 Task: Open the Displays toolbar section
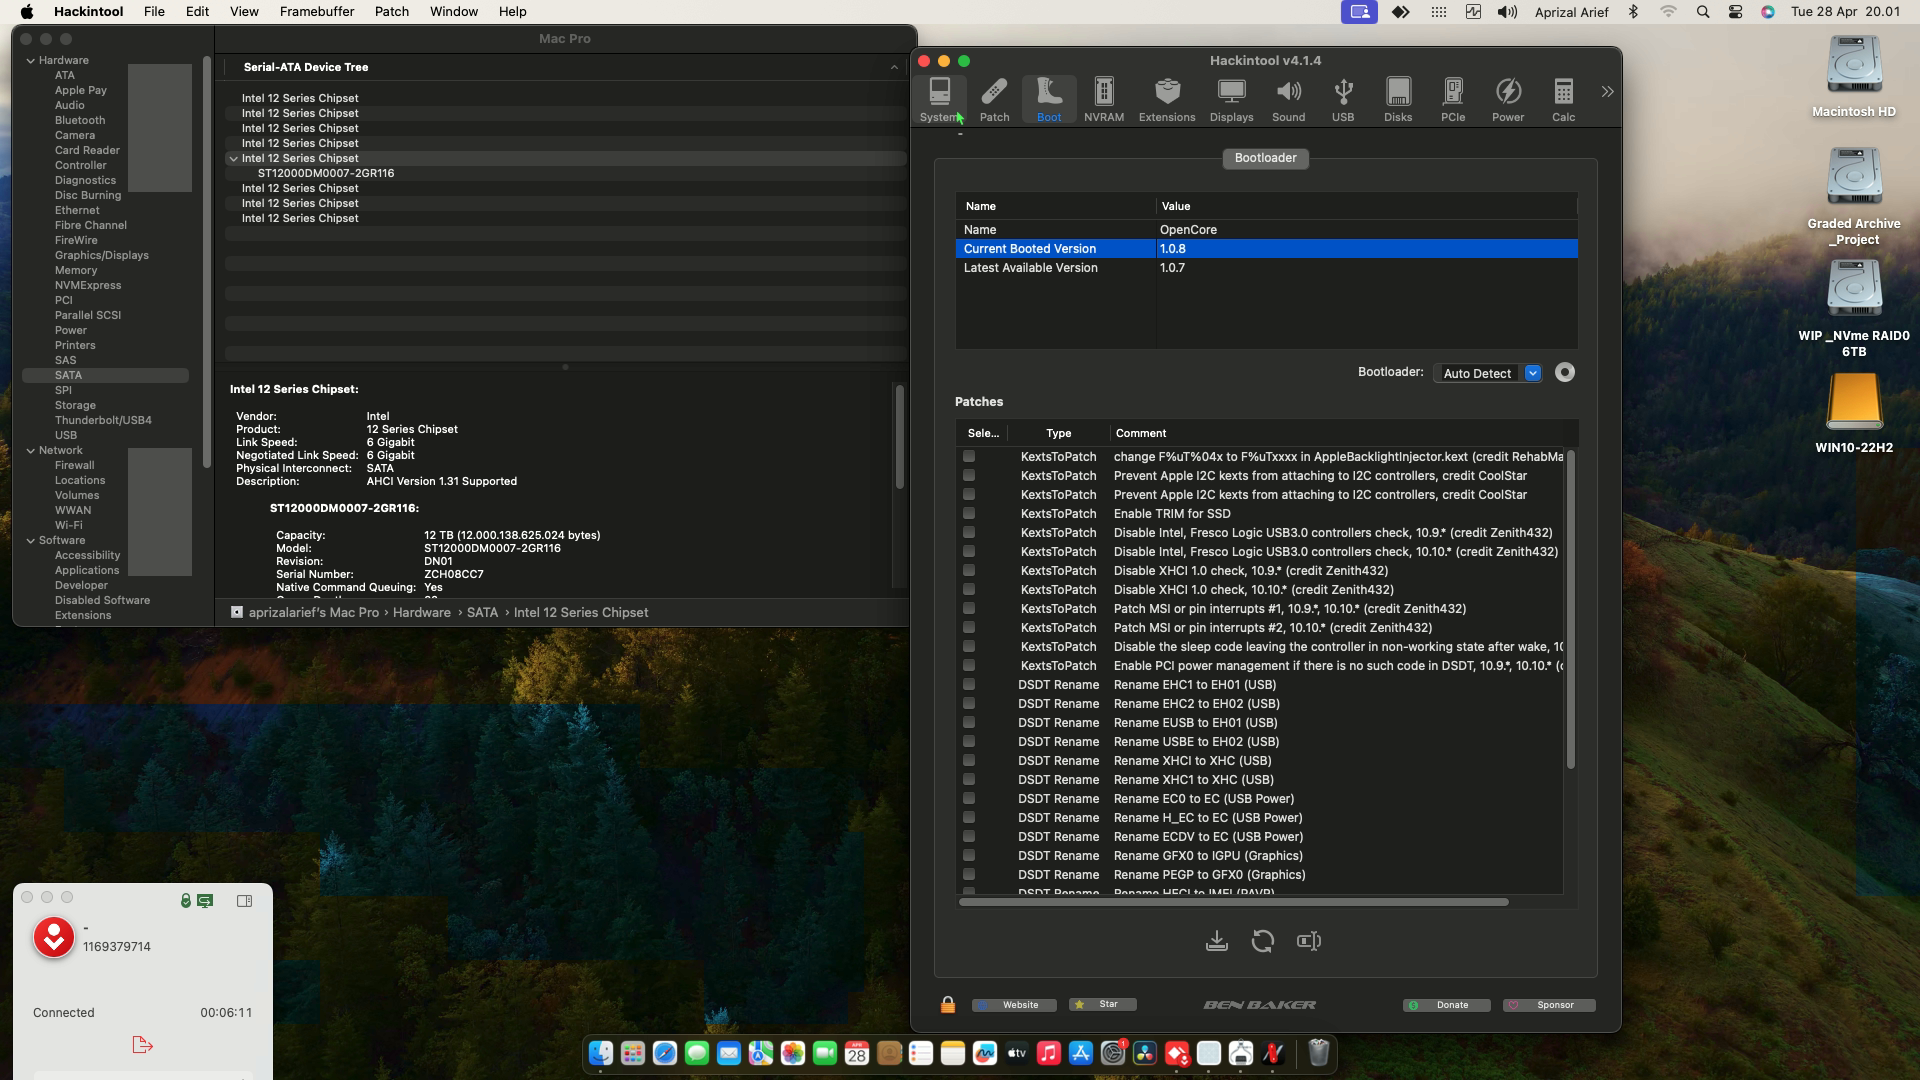[x=1231, y=100]
